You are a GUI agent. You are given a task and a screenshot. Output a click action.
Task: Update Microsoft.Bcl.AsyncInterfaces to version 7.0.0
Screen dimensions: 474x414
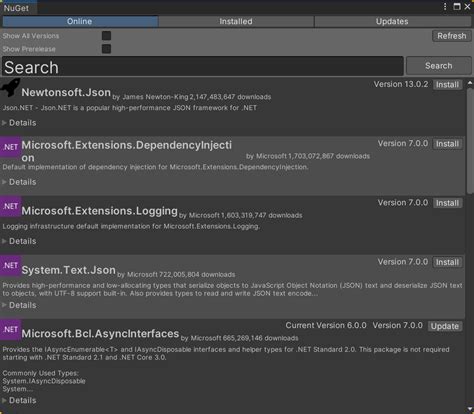(445, 326)
